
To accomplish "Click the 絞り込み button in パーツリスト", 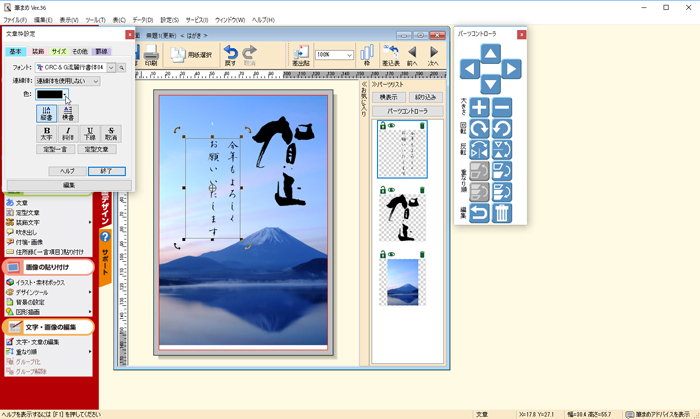I will tap(423, 97).
